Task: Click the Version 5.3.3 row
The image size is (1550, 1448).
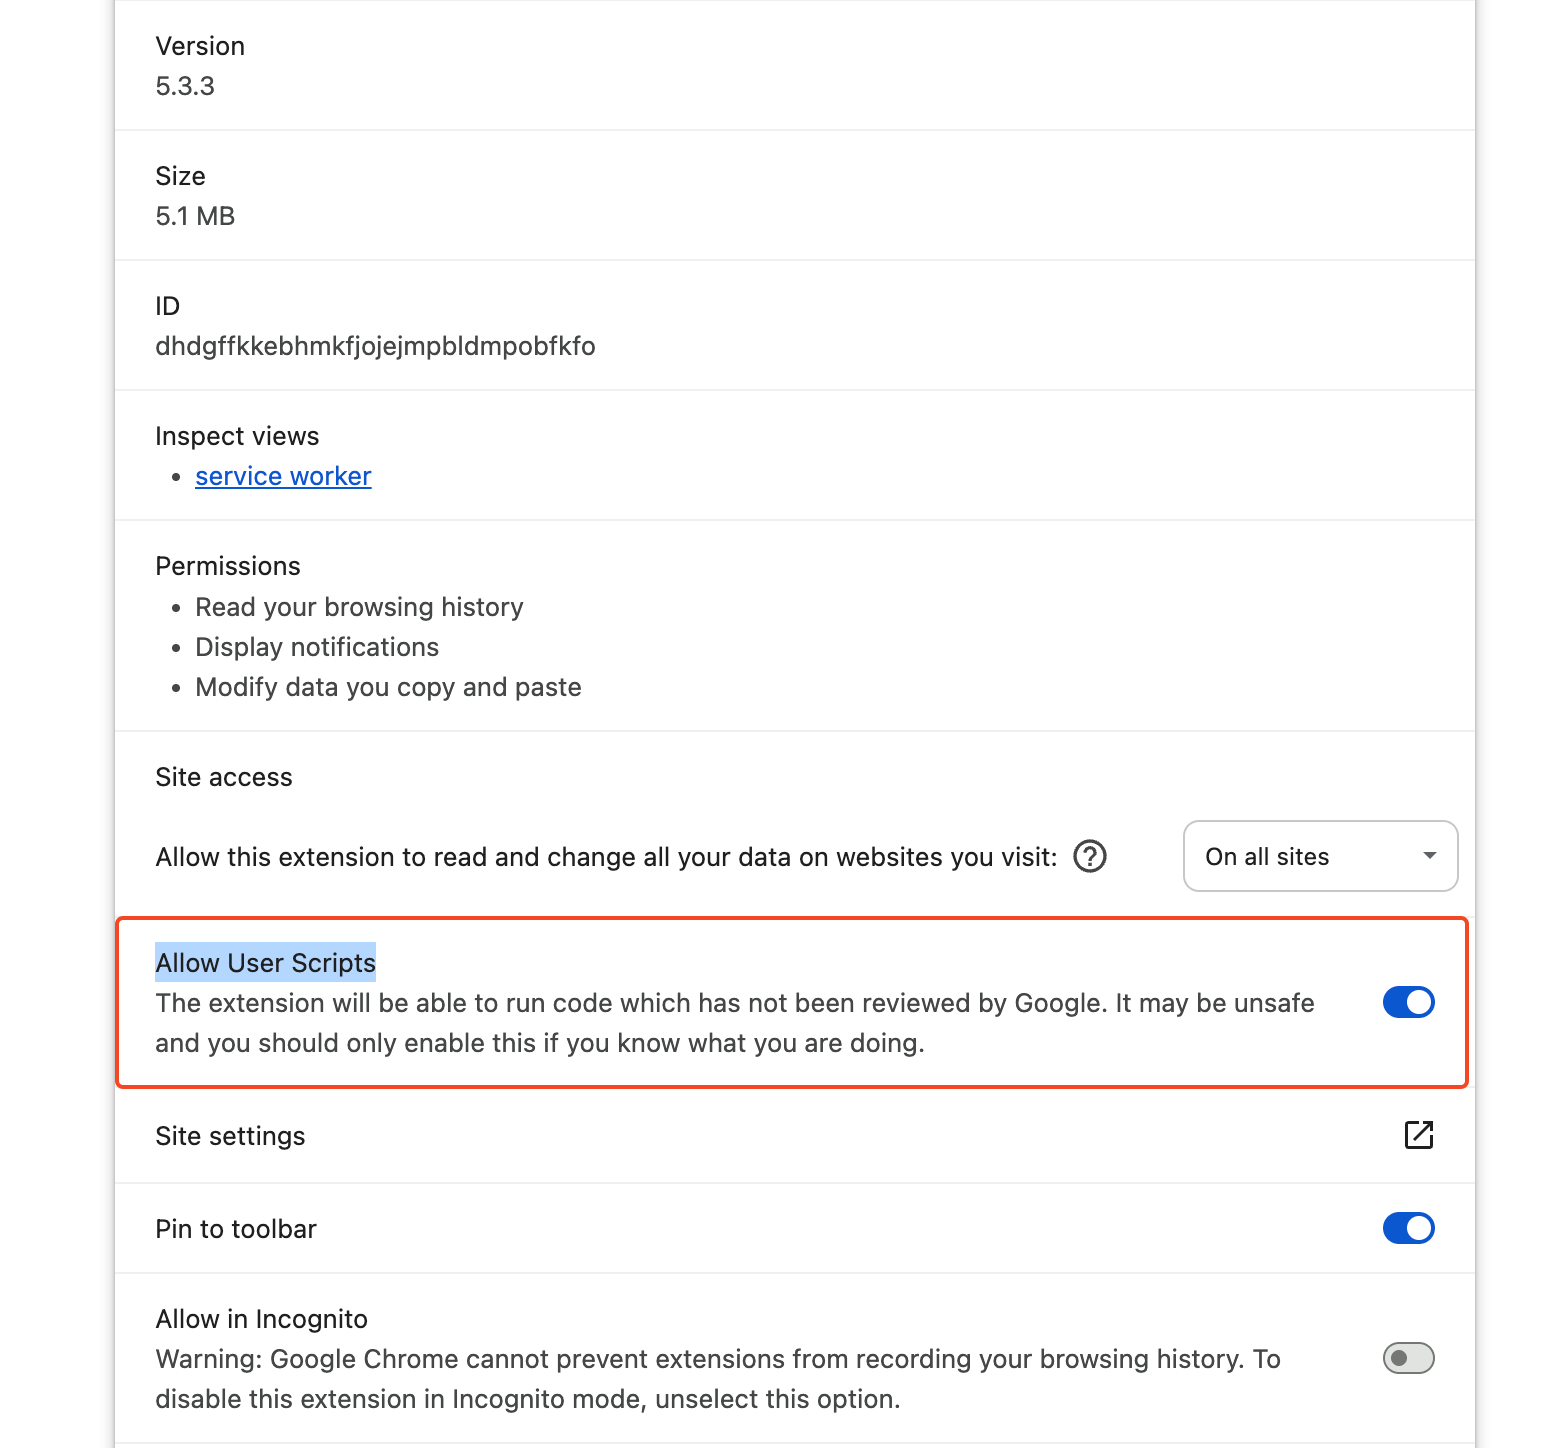Action: pos(200,66)
